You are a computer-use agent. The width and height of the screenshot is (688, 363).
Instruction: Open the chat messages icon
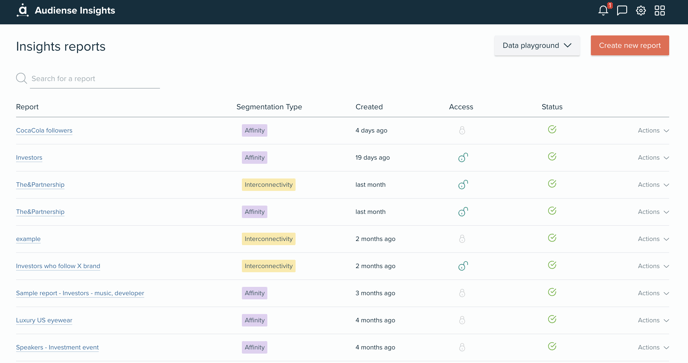click(x=622, y=10)
